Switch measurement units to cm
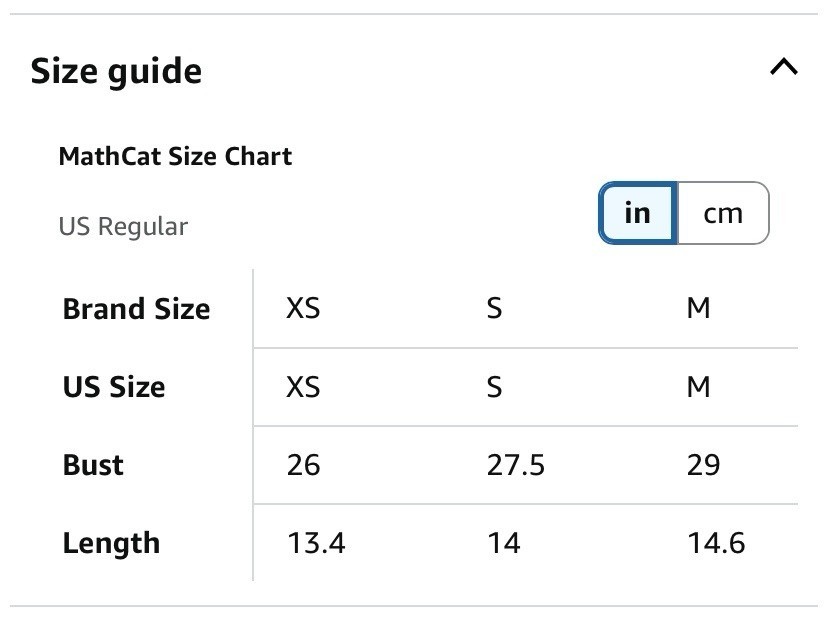828x622 pixels. tap(723, 213)
